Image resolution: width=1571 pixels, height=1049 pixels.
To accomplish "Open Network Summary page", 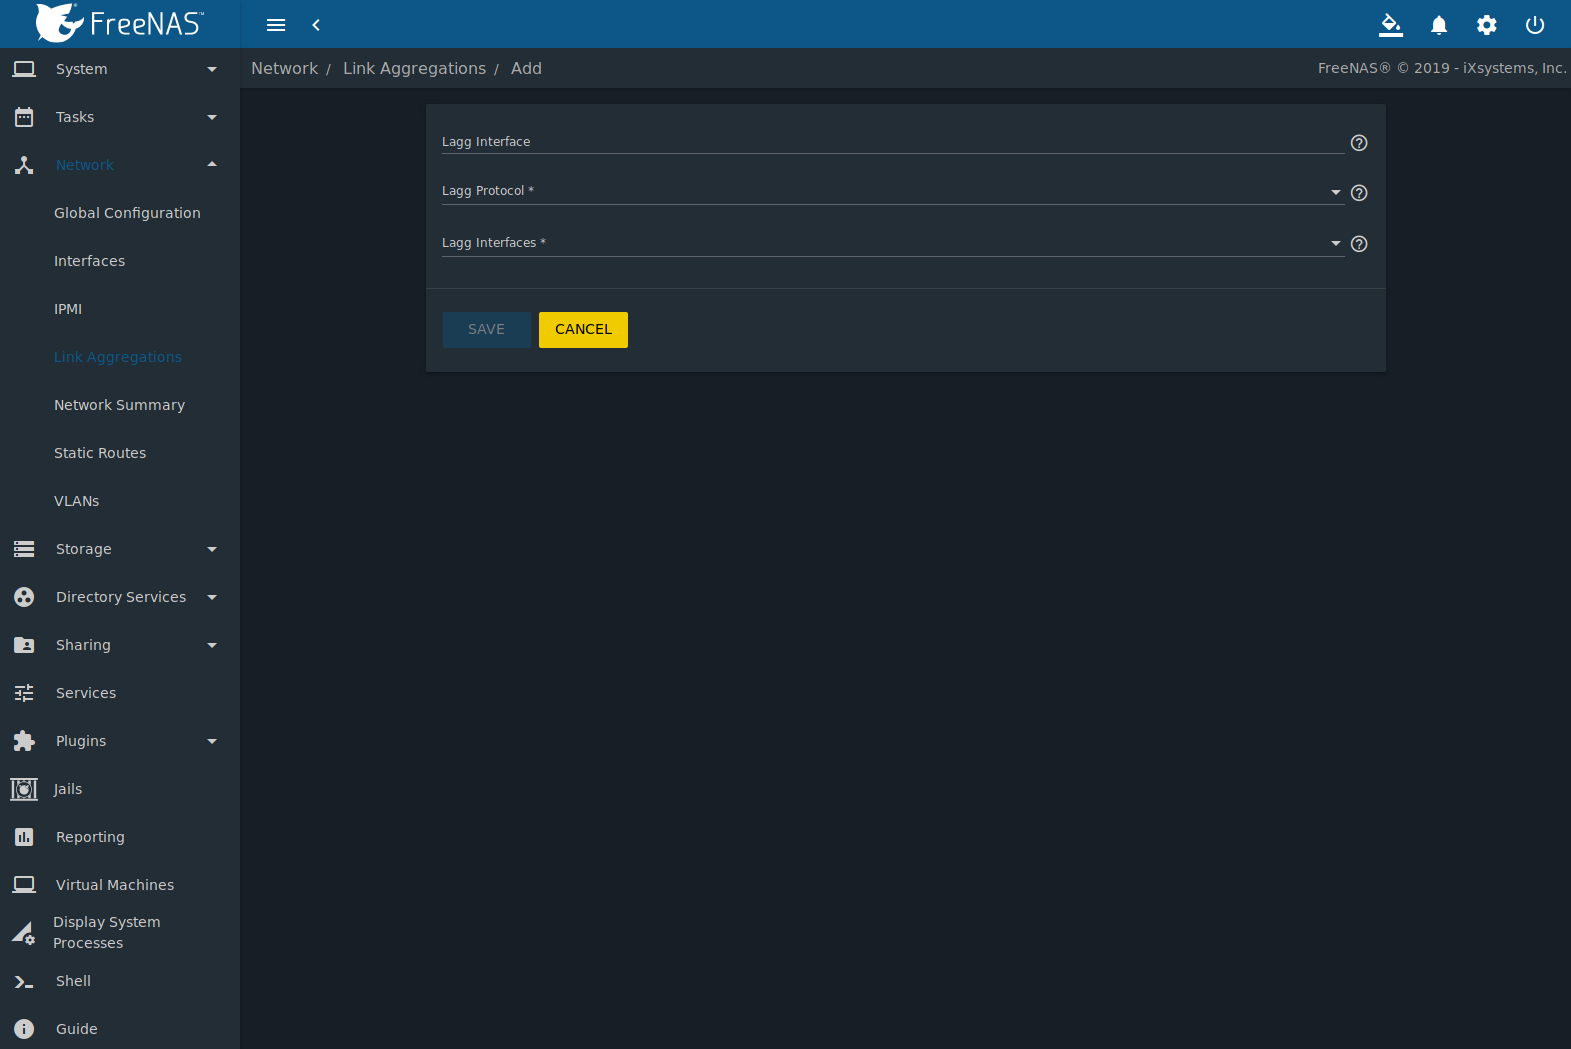I will point(119,405).
